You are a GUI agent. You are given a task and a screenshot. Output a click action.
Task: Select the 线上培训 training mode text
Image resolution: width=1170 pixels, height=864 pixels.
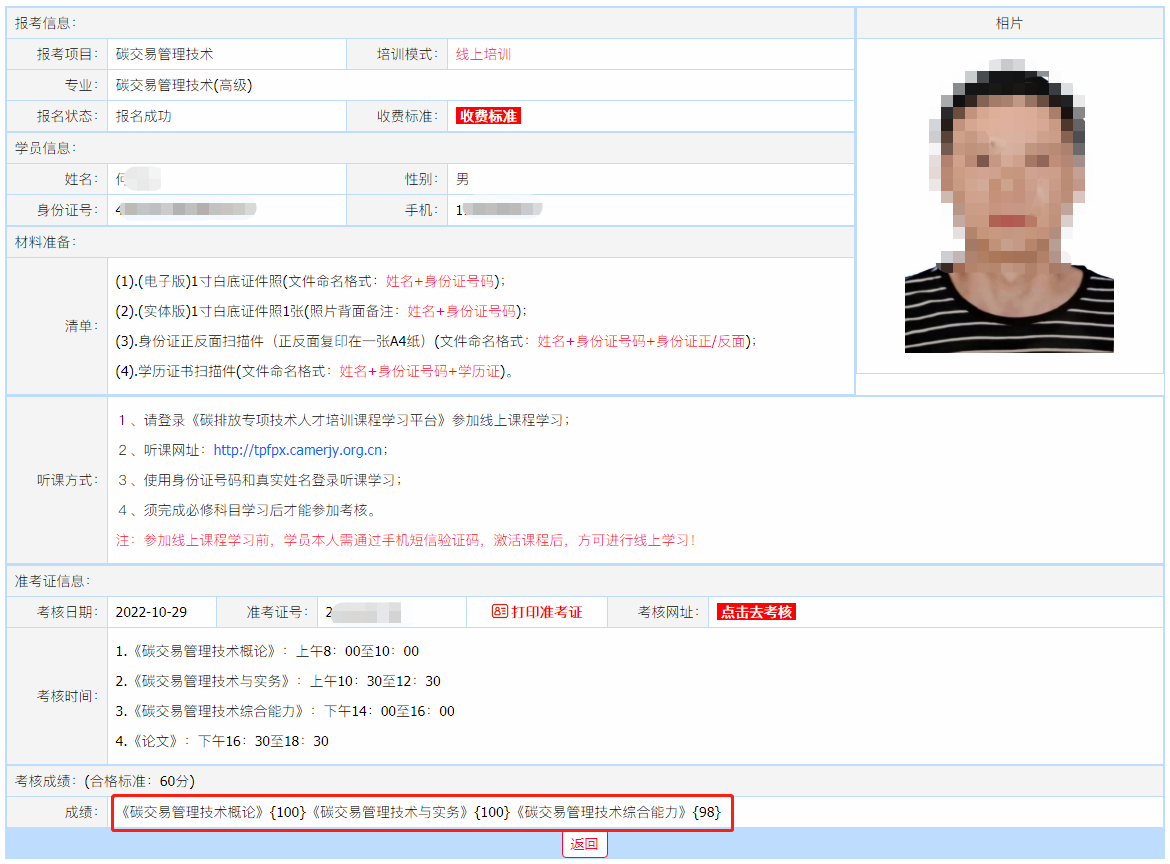pos(483,54)
